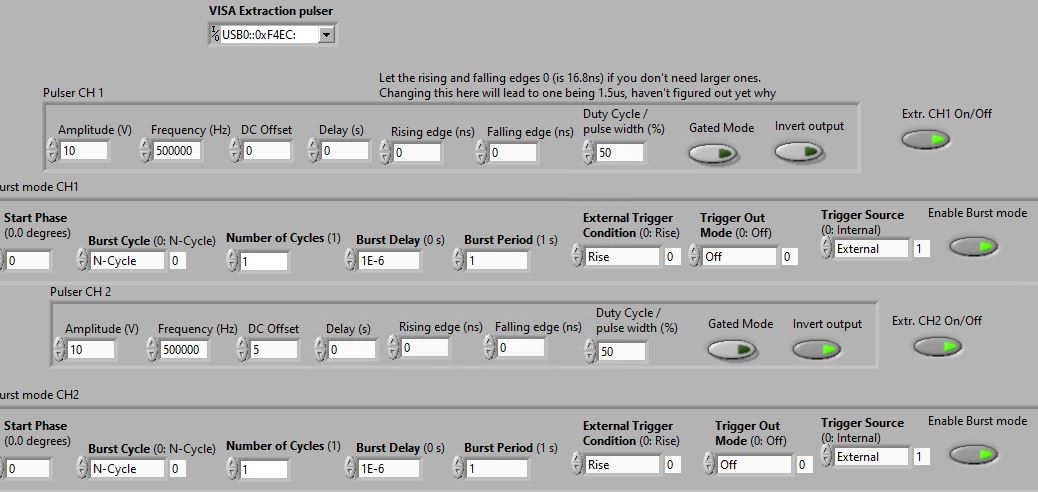This screenshot has height=492, width=1038.
Task: Click the CH 1 Falling edge (ns) field
Action: coord(513,153)
